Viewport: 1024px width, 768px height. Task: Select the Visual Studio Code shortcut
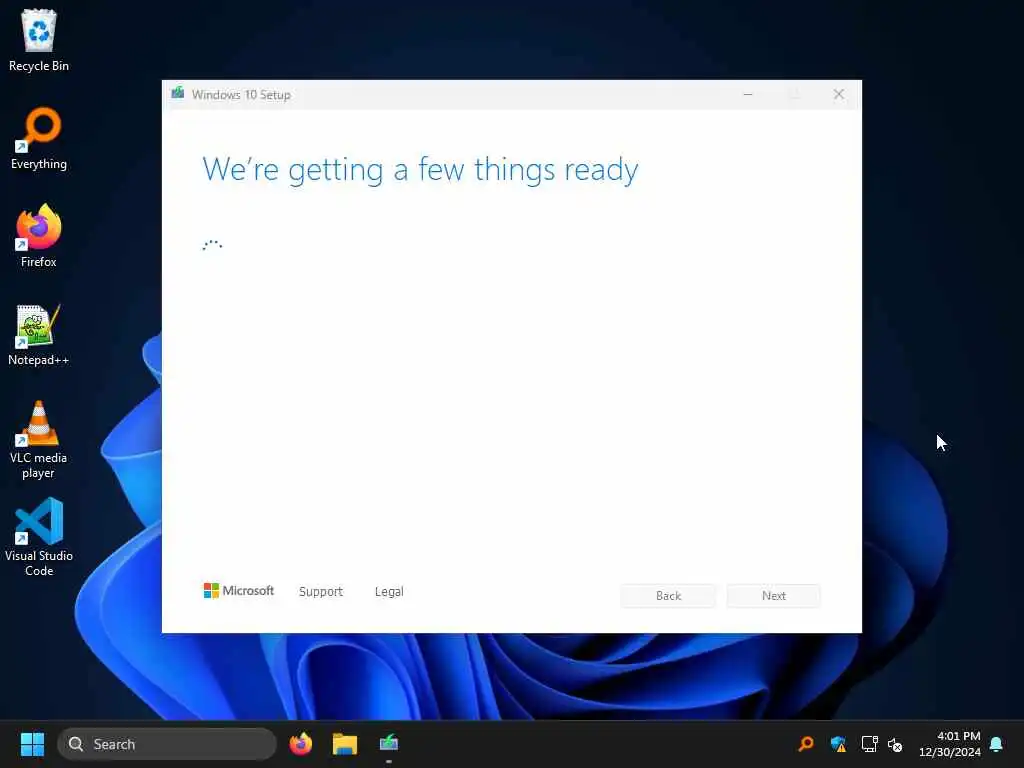[x=39, y=537]
